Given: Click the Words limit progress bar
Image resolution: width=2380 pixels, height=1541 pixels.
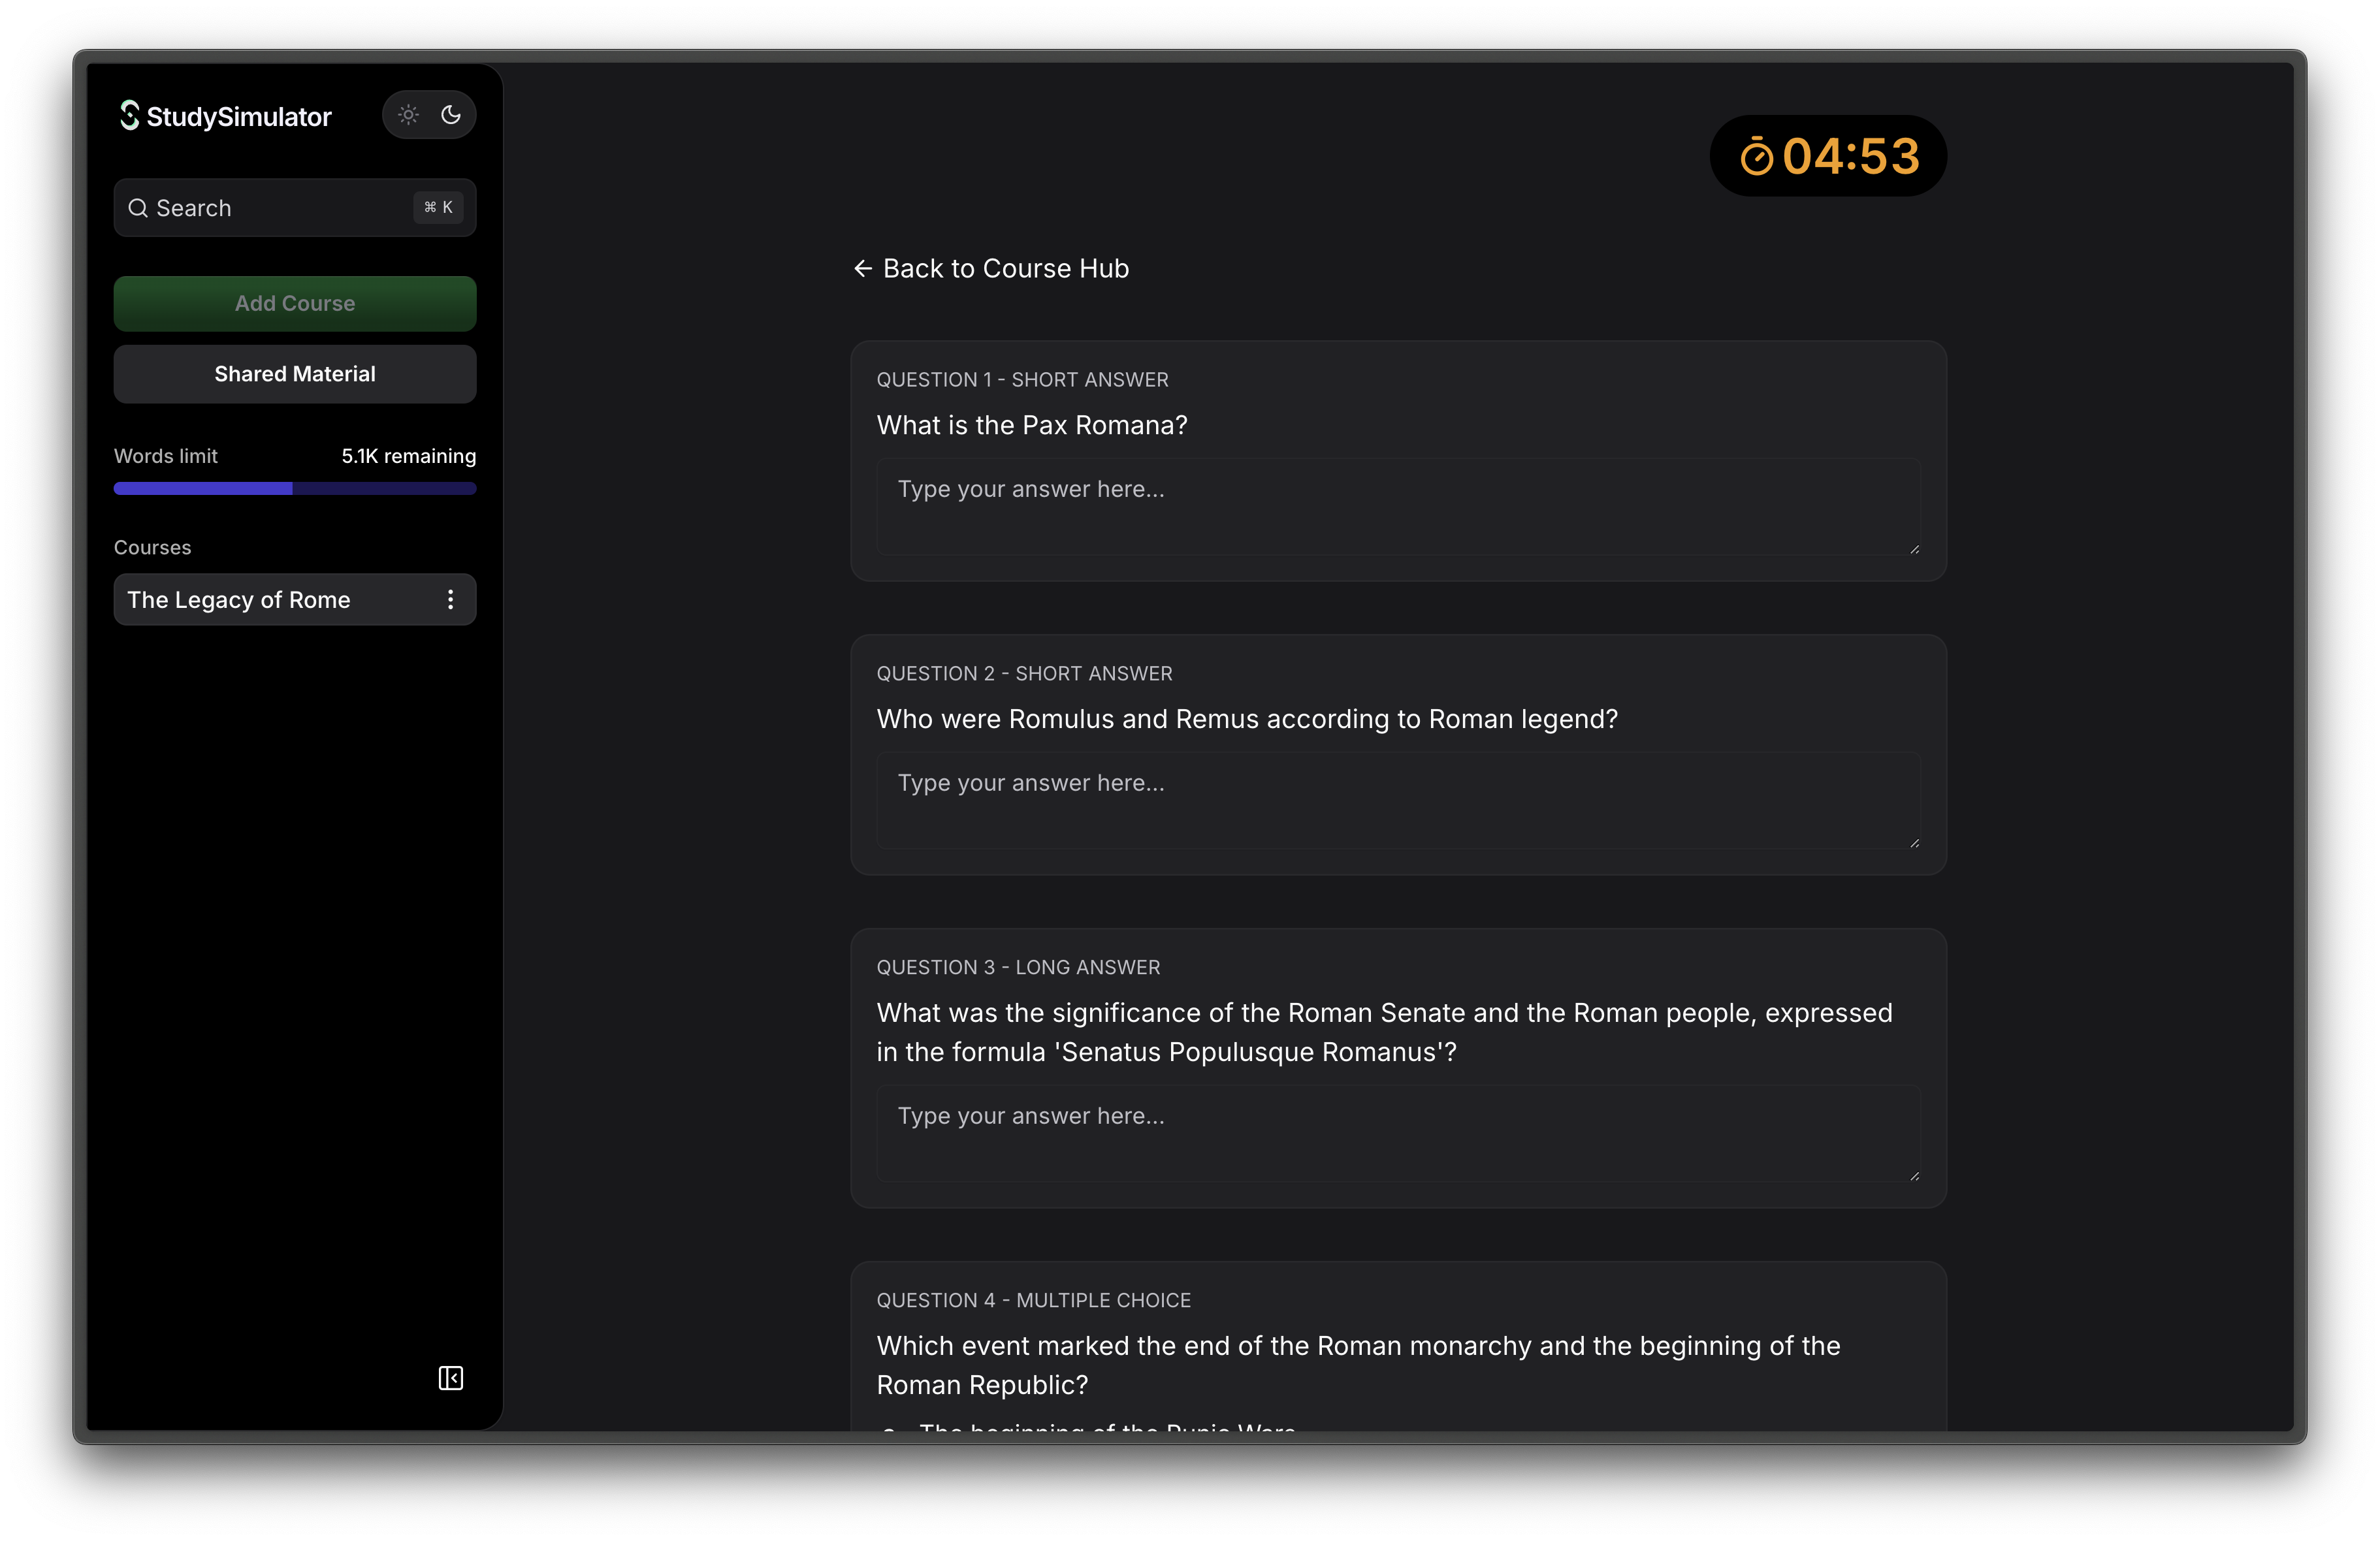Looking at the screenshot, I should pyautogui.click(x=295, y=488).
